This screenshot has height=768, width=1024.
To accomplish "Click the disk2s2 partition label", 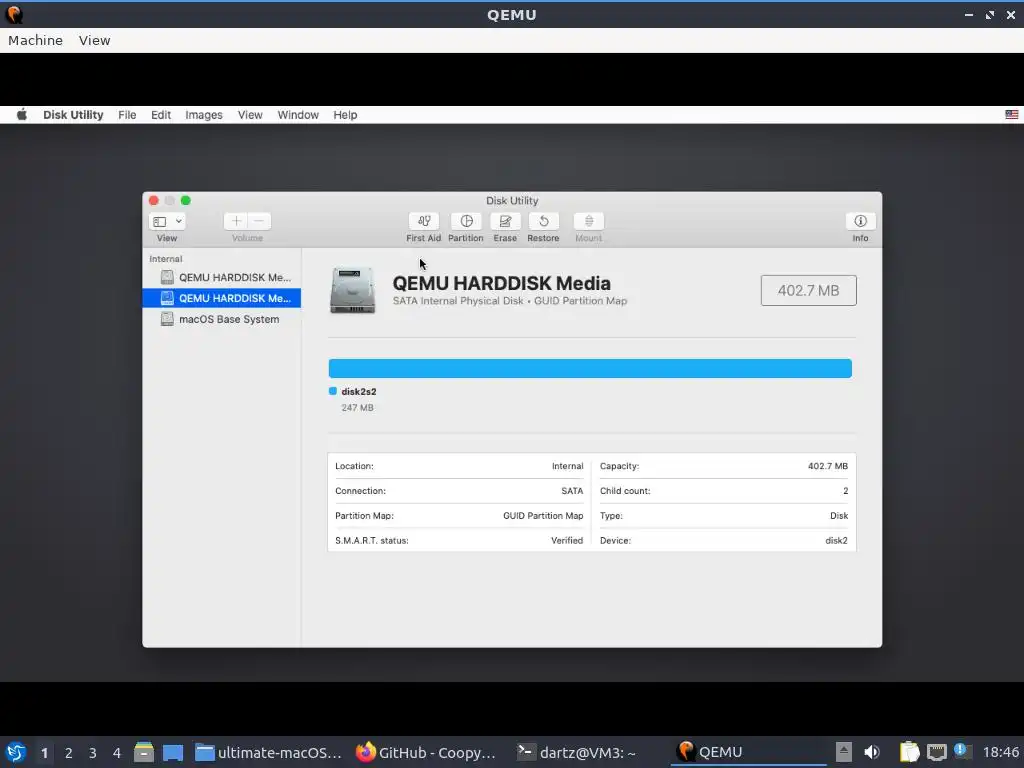I will (359, 392).
